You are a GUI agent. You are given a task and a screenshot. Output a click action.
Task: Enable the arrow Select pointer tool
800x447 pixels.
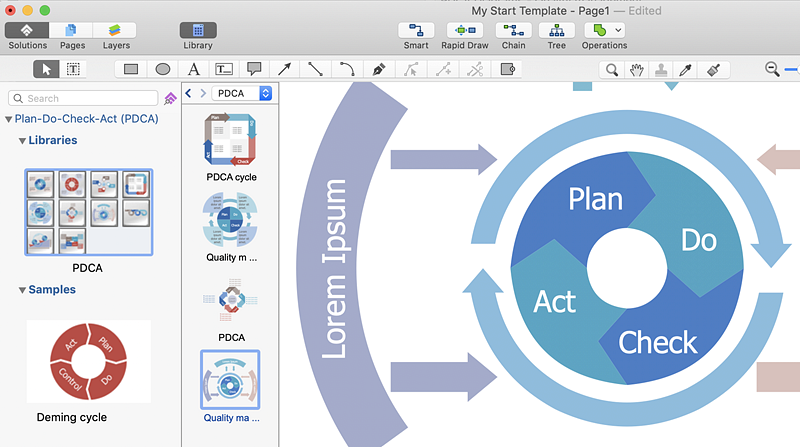click(46, 69)
